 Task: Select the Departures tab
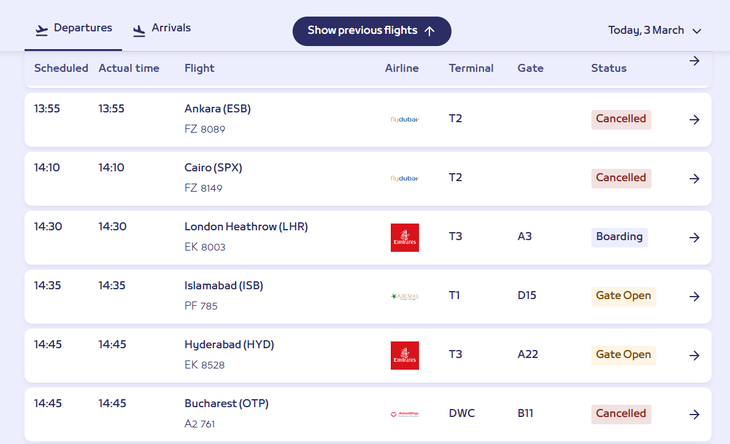(x=74, y=29)
